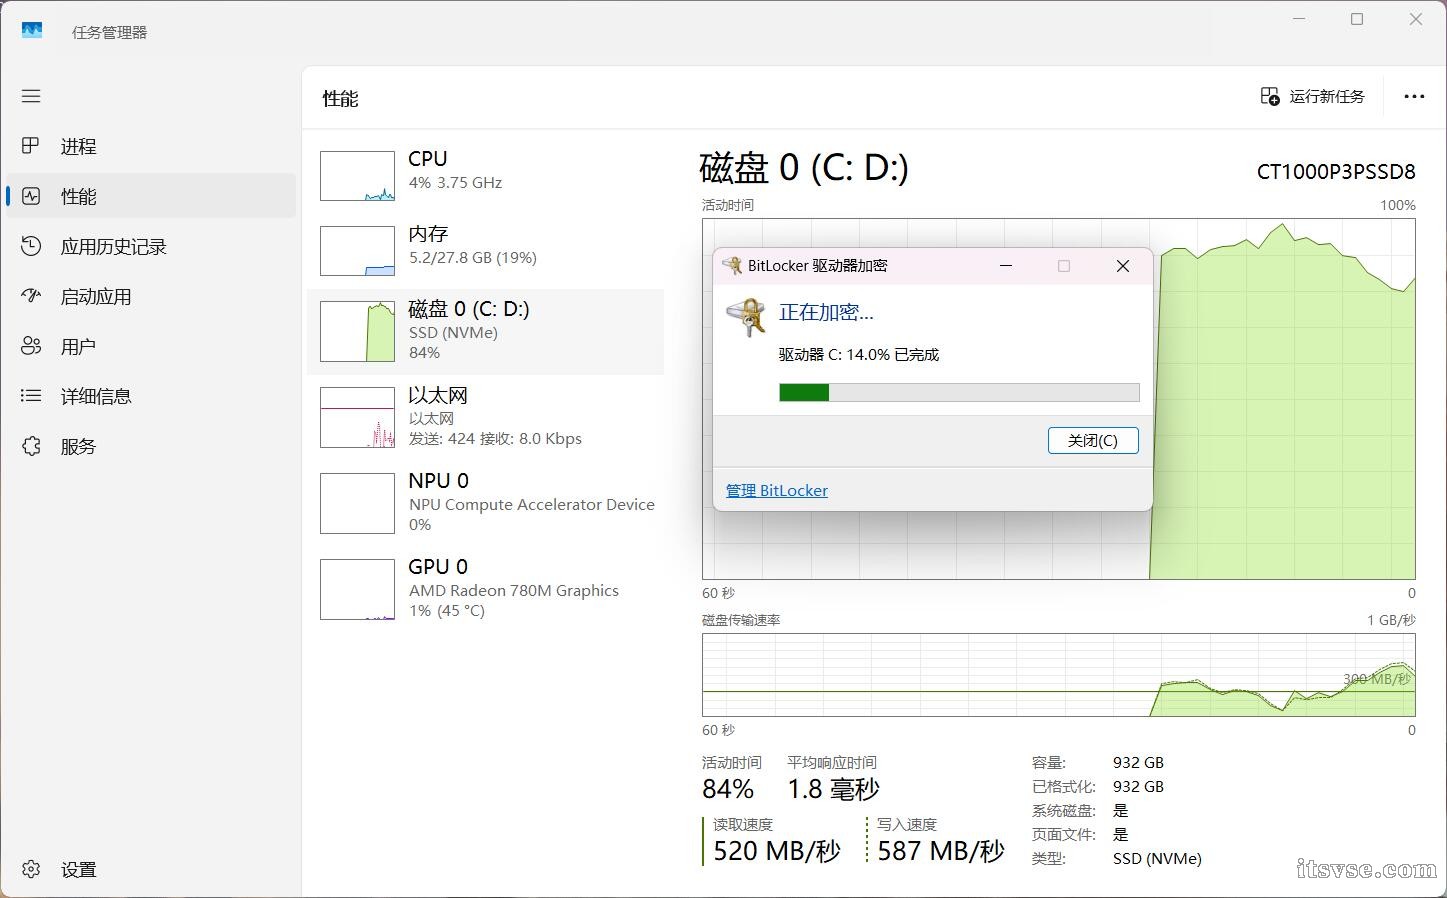The image size is (1447, 898).
Task: Minimize the Task Manager window
Action: point(1299,19)
